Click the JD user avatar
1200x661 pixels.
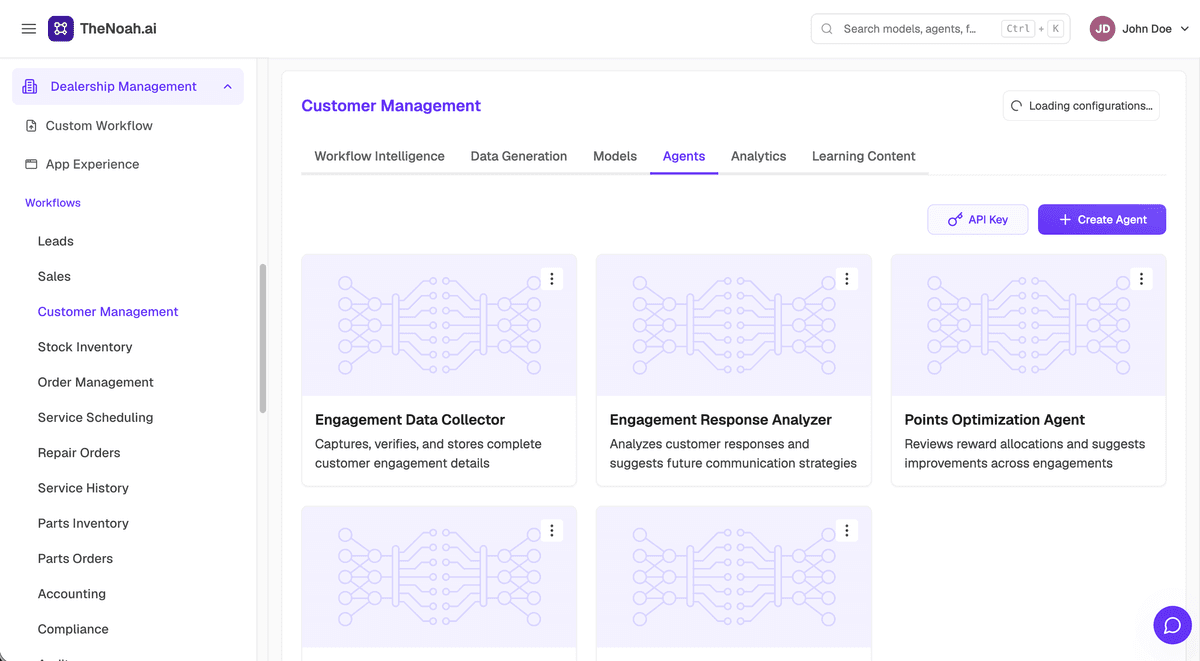pyautogui.click(x=1102, y=29)
